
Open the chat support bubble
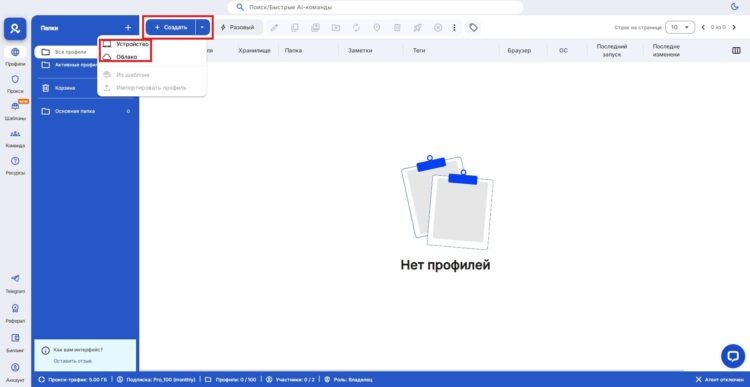click(x=733, y=356)
